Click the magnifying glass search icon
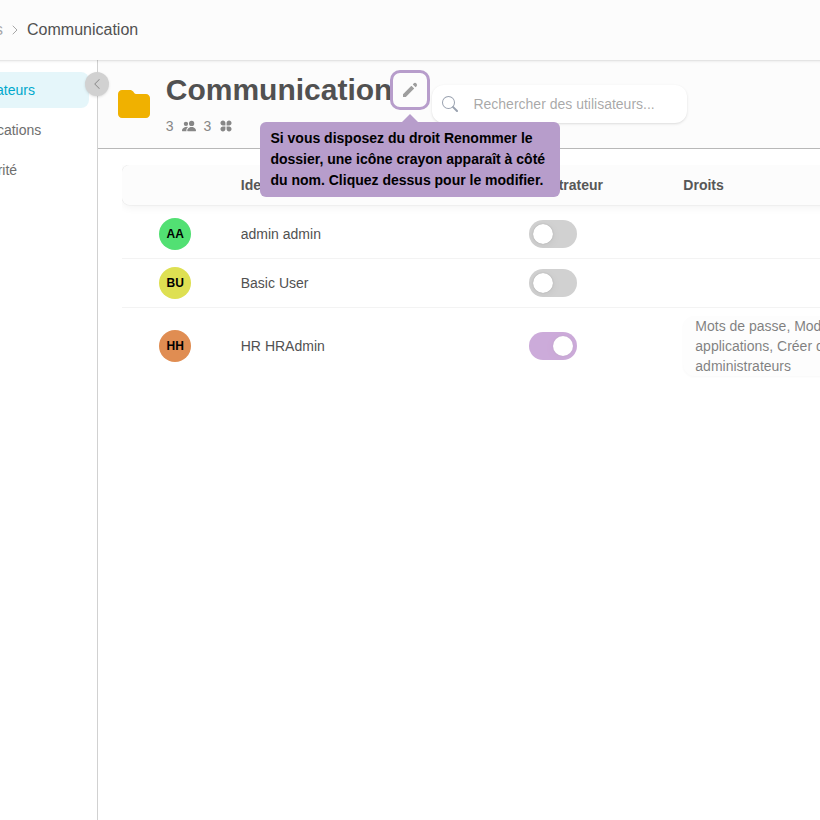Screen dimensions: 820x820 [x=450, y=104]
